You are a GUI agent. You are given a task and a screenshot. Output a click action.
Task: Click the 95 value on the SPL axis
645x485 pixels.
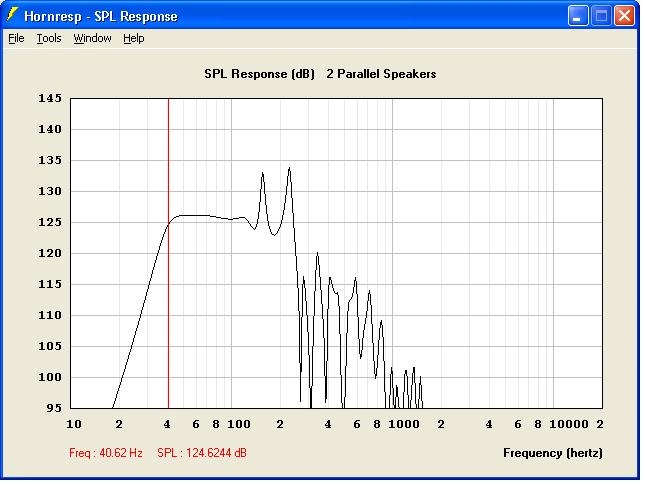point(54,408)
